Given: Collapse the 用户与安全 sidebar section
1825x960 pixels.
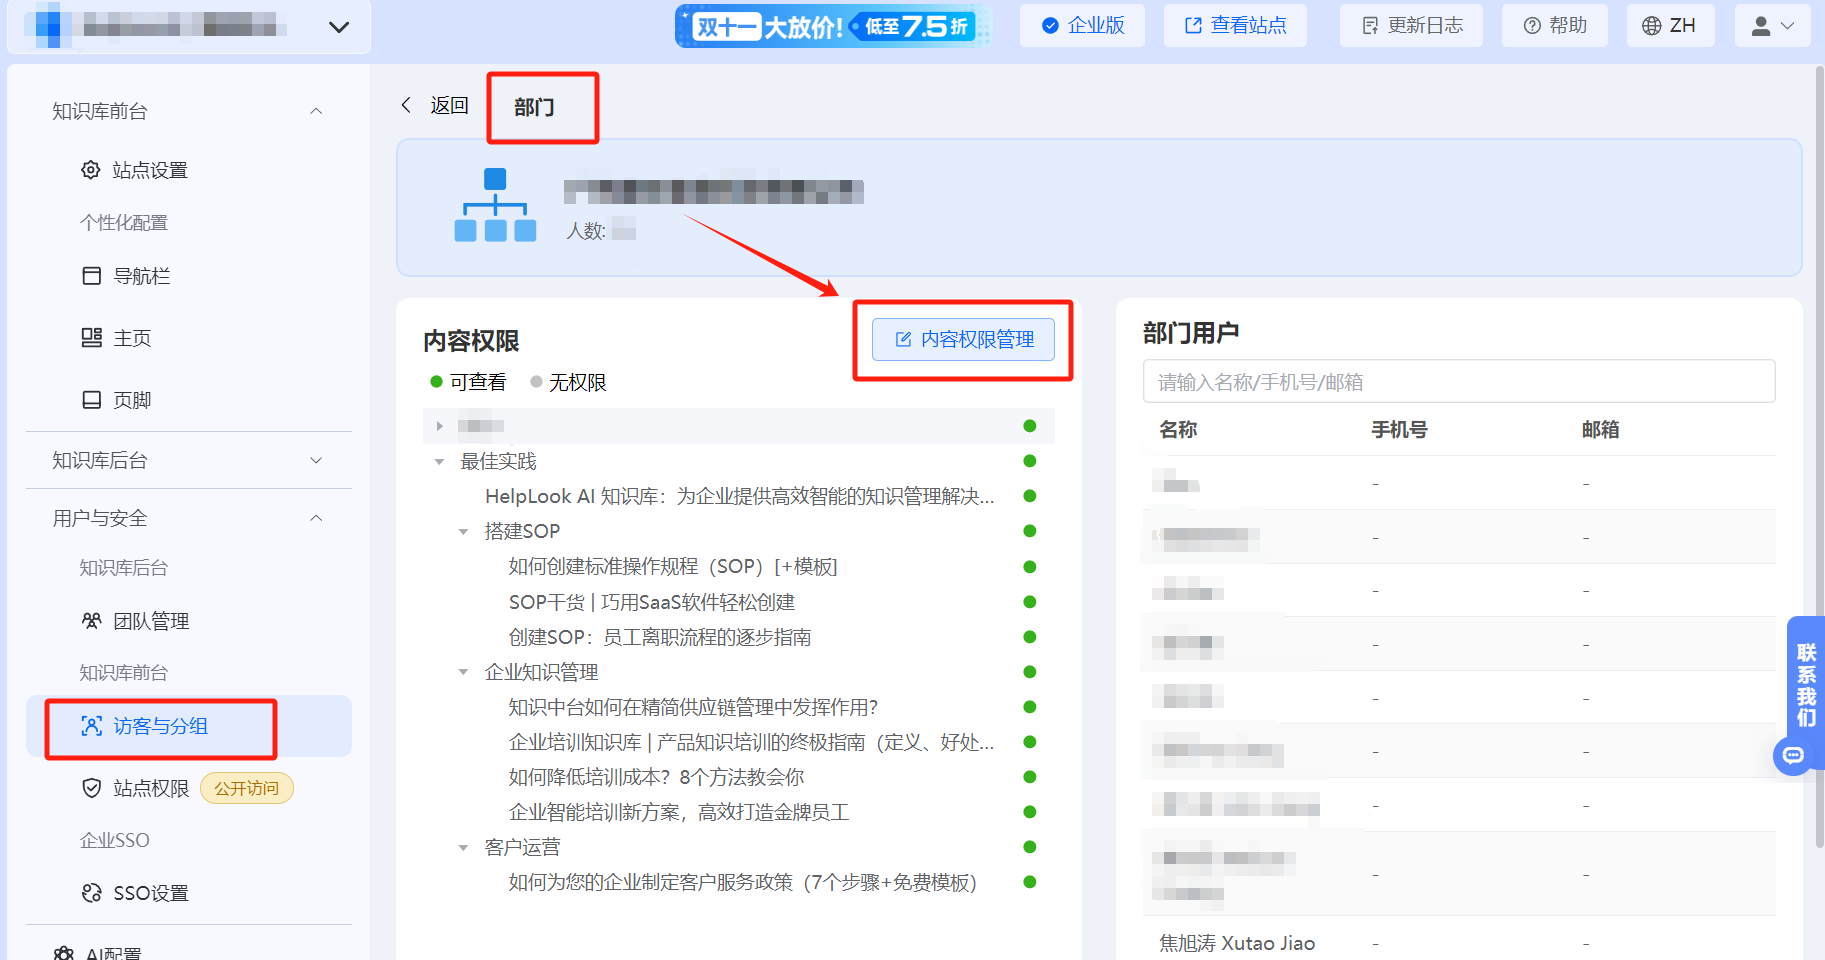Looking at the screenshot, I should (316, 518).
